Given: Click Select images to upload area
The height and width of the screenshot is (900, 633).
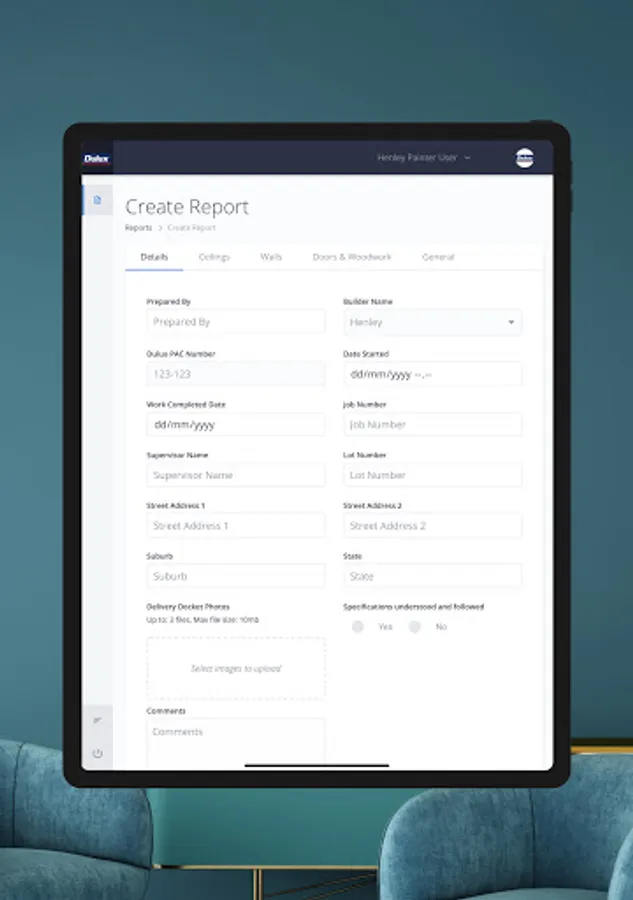Looking at the screenshot, I should 236,668.
